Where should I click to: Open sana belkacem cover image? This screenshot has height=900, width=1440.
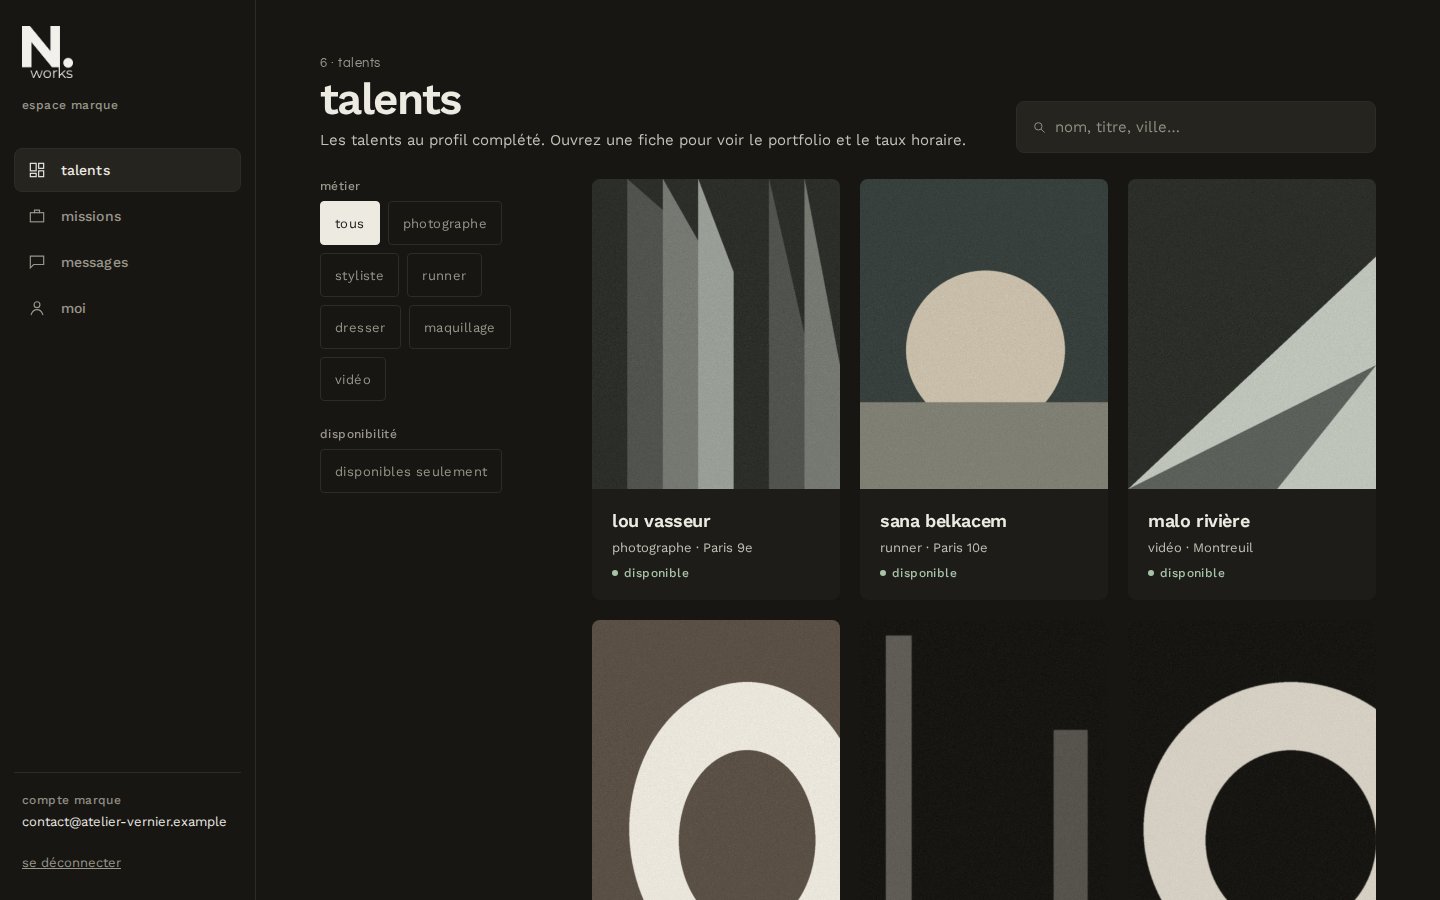(x=984, y=334)
